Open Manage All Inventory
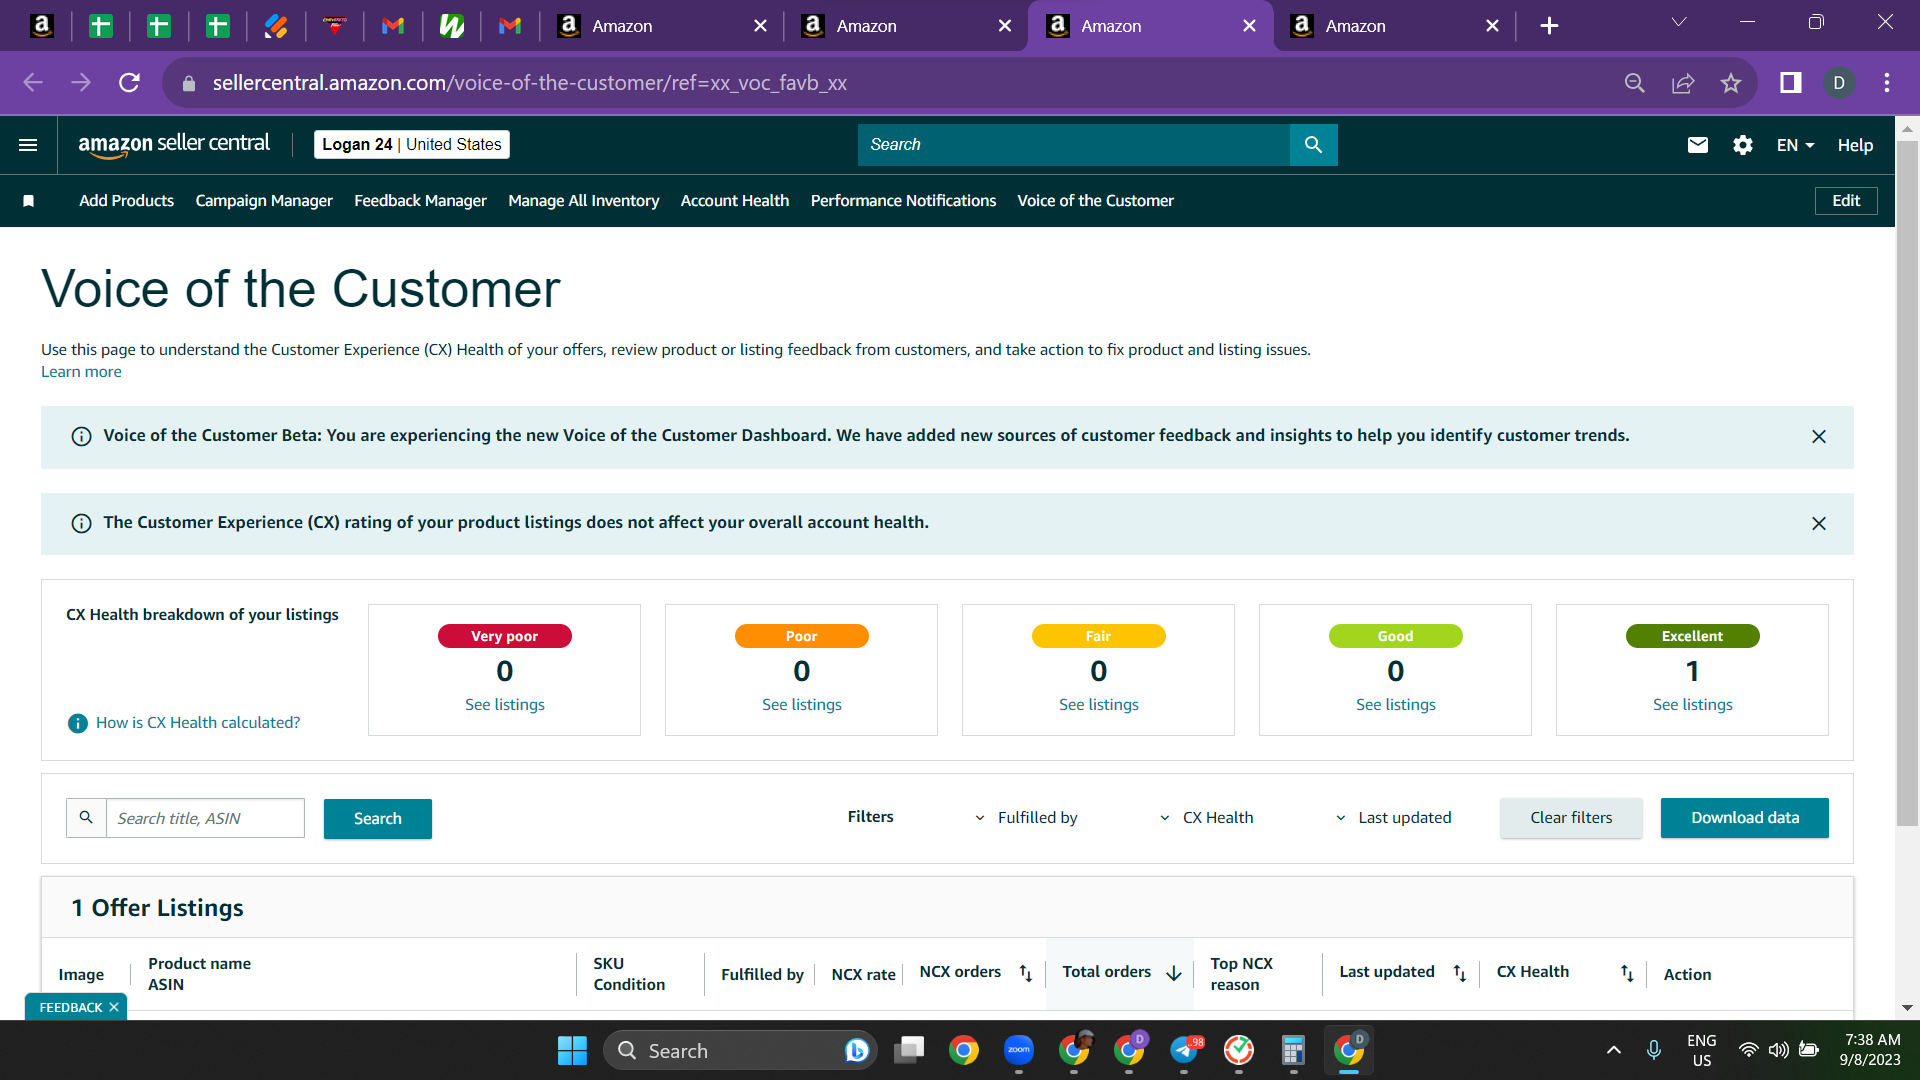1920x1080 pixels. [584, 201]
